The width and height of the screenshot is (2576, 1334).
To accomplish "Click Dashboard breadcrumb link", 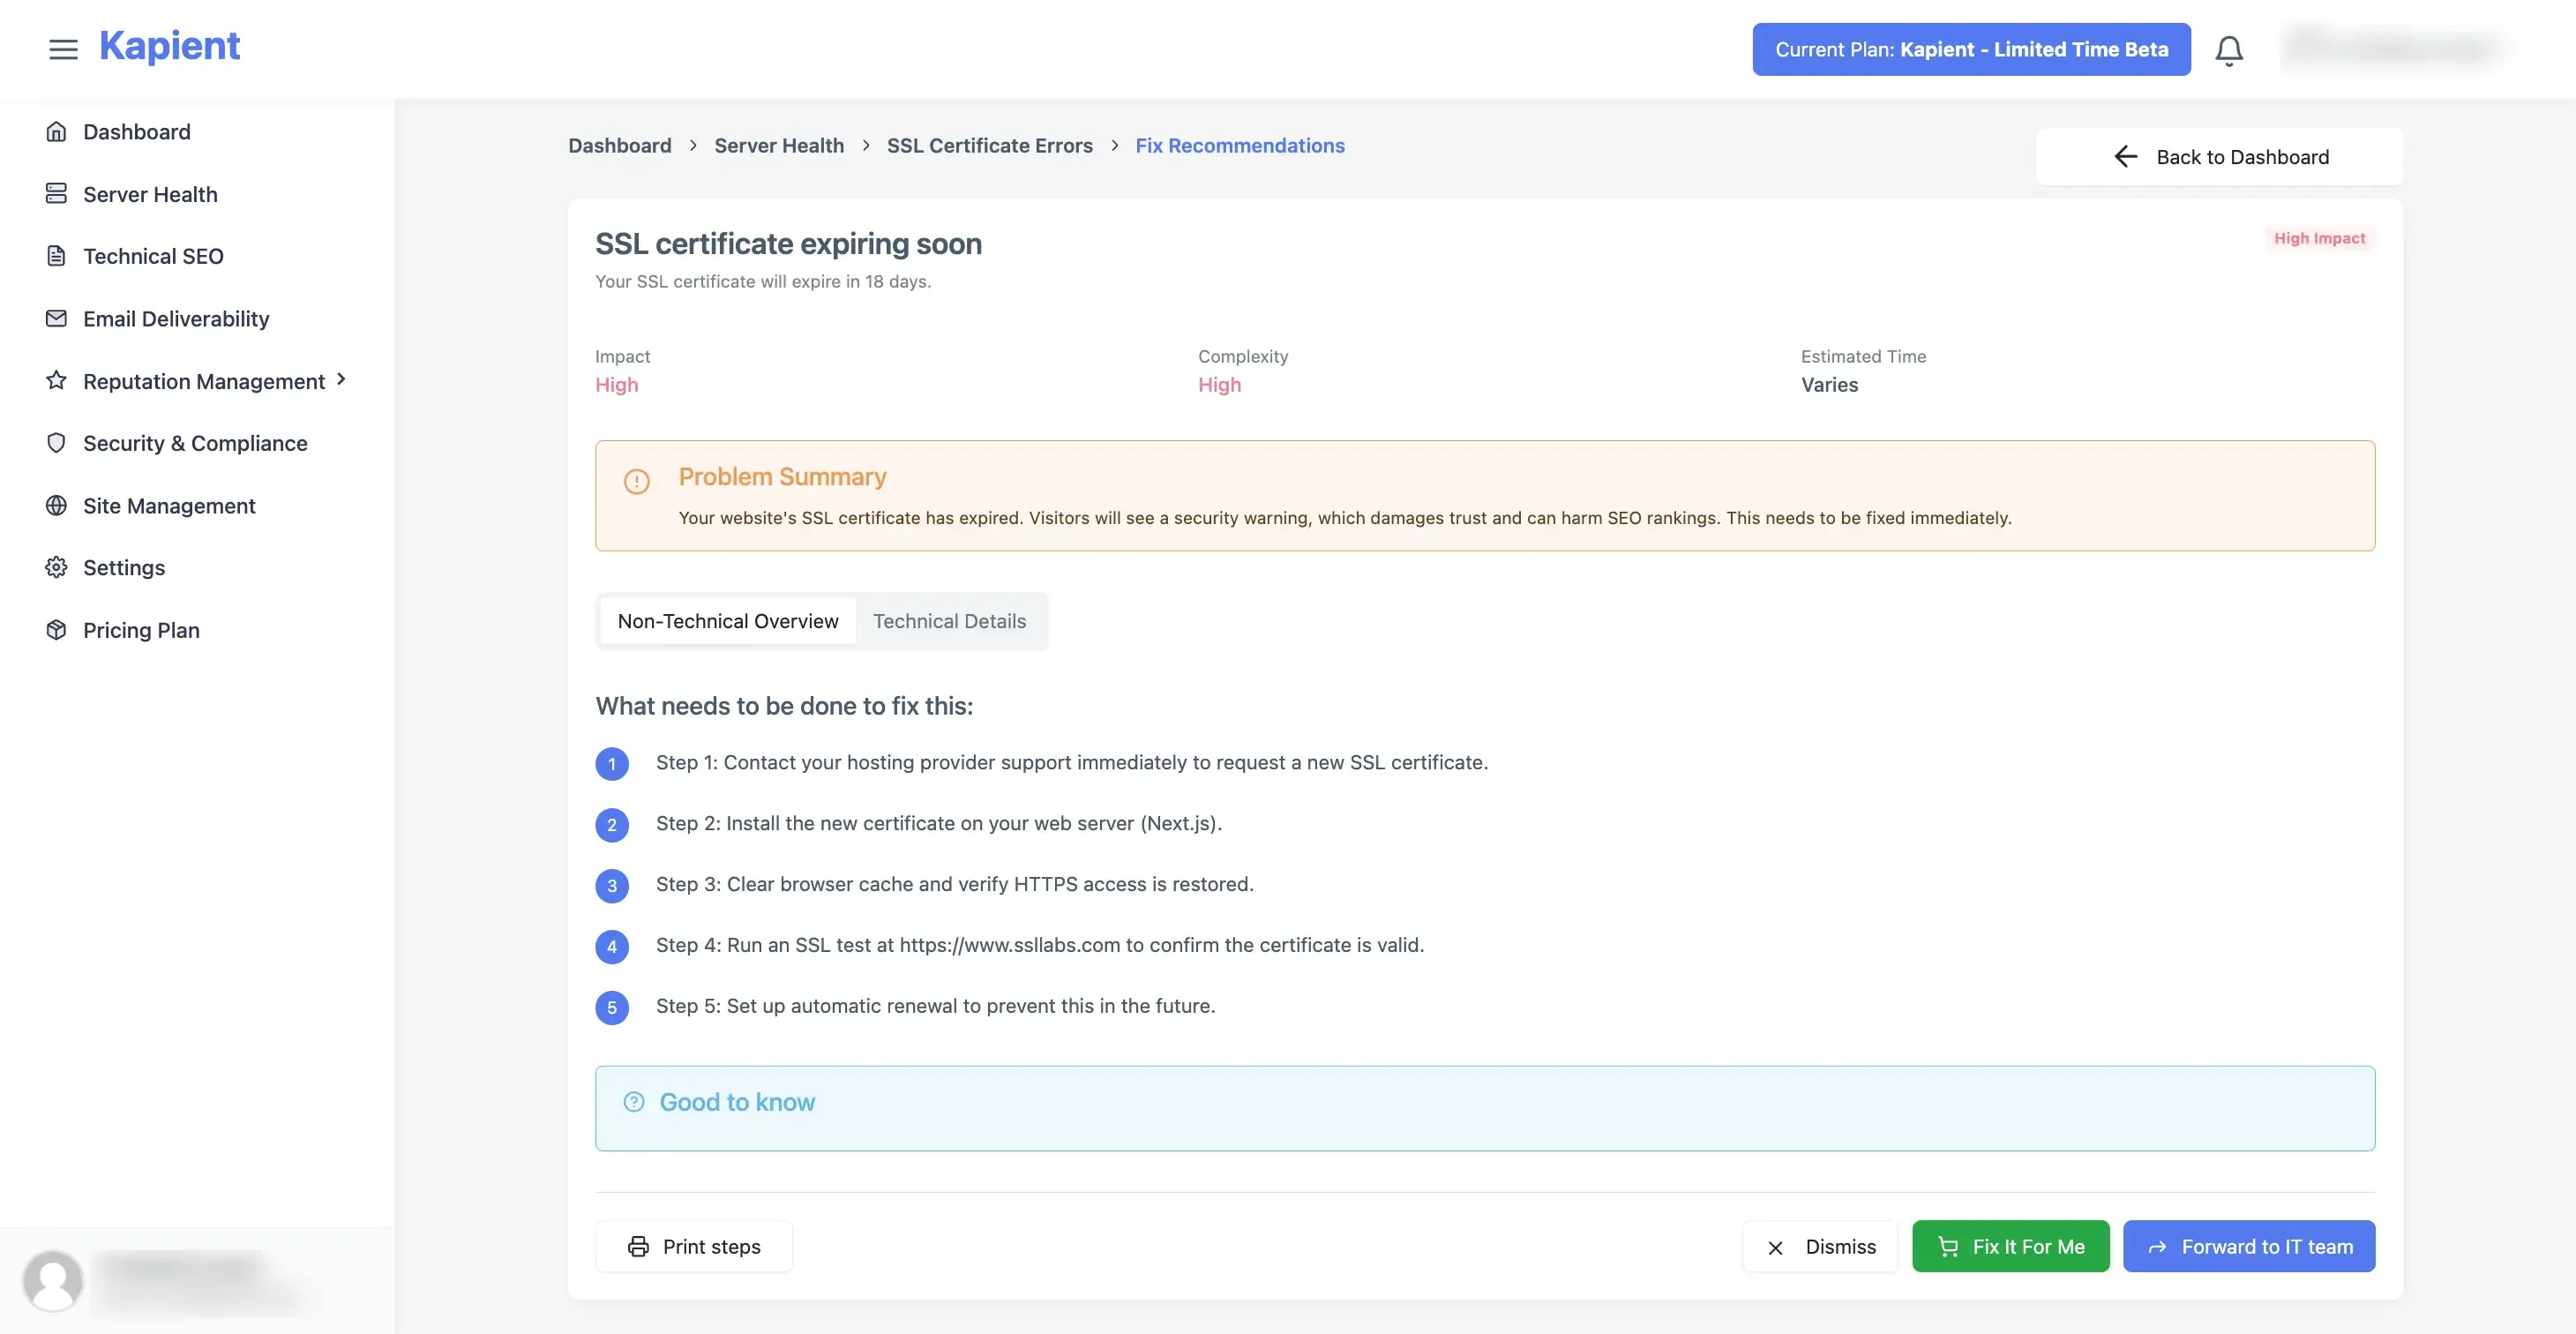I will tap(619, 145).
